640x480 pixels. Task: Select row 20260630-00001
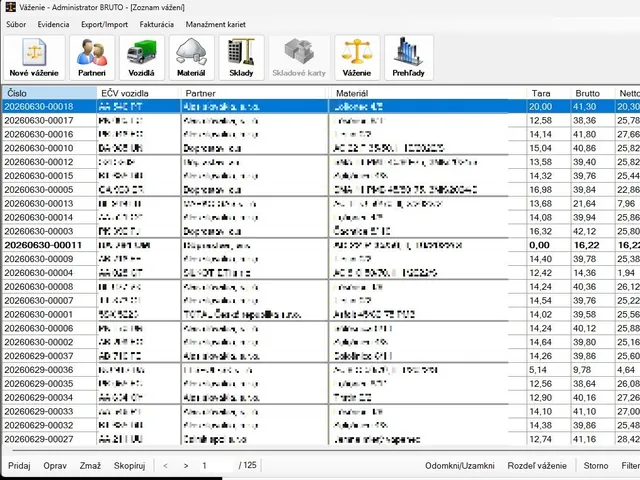tap(321, 315)
